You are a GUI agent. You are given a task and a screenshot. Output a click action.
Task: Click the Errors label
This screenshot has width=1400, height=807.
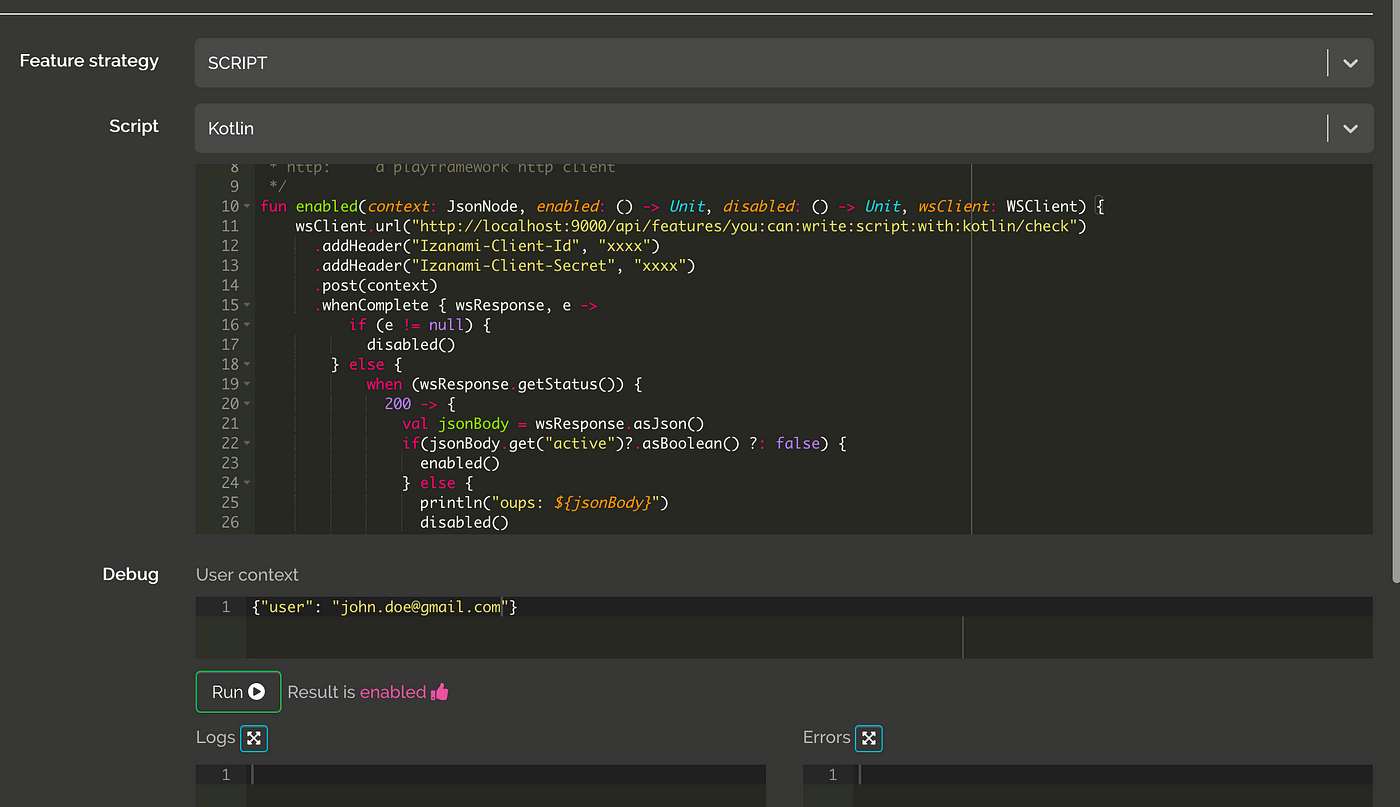click(827, 738)
